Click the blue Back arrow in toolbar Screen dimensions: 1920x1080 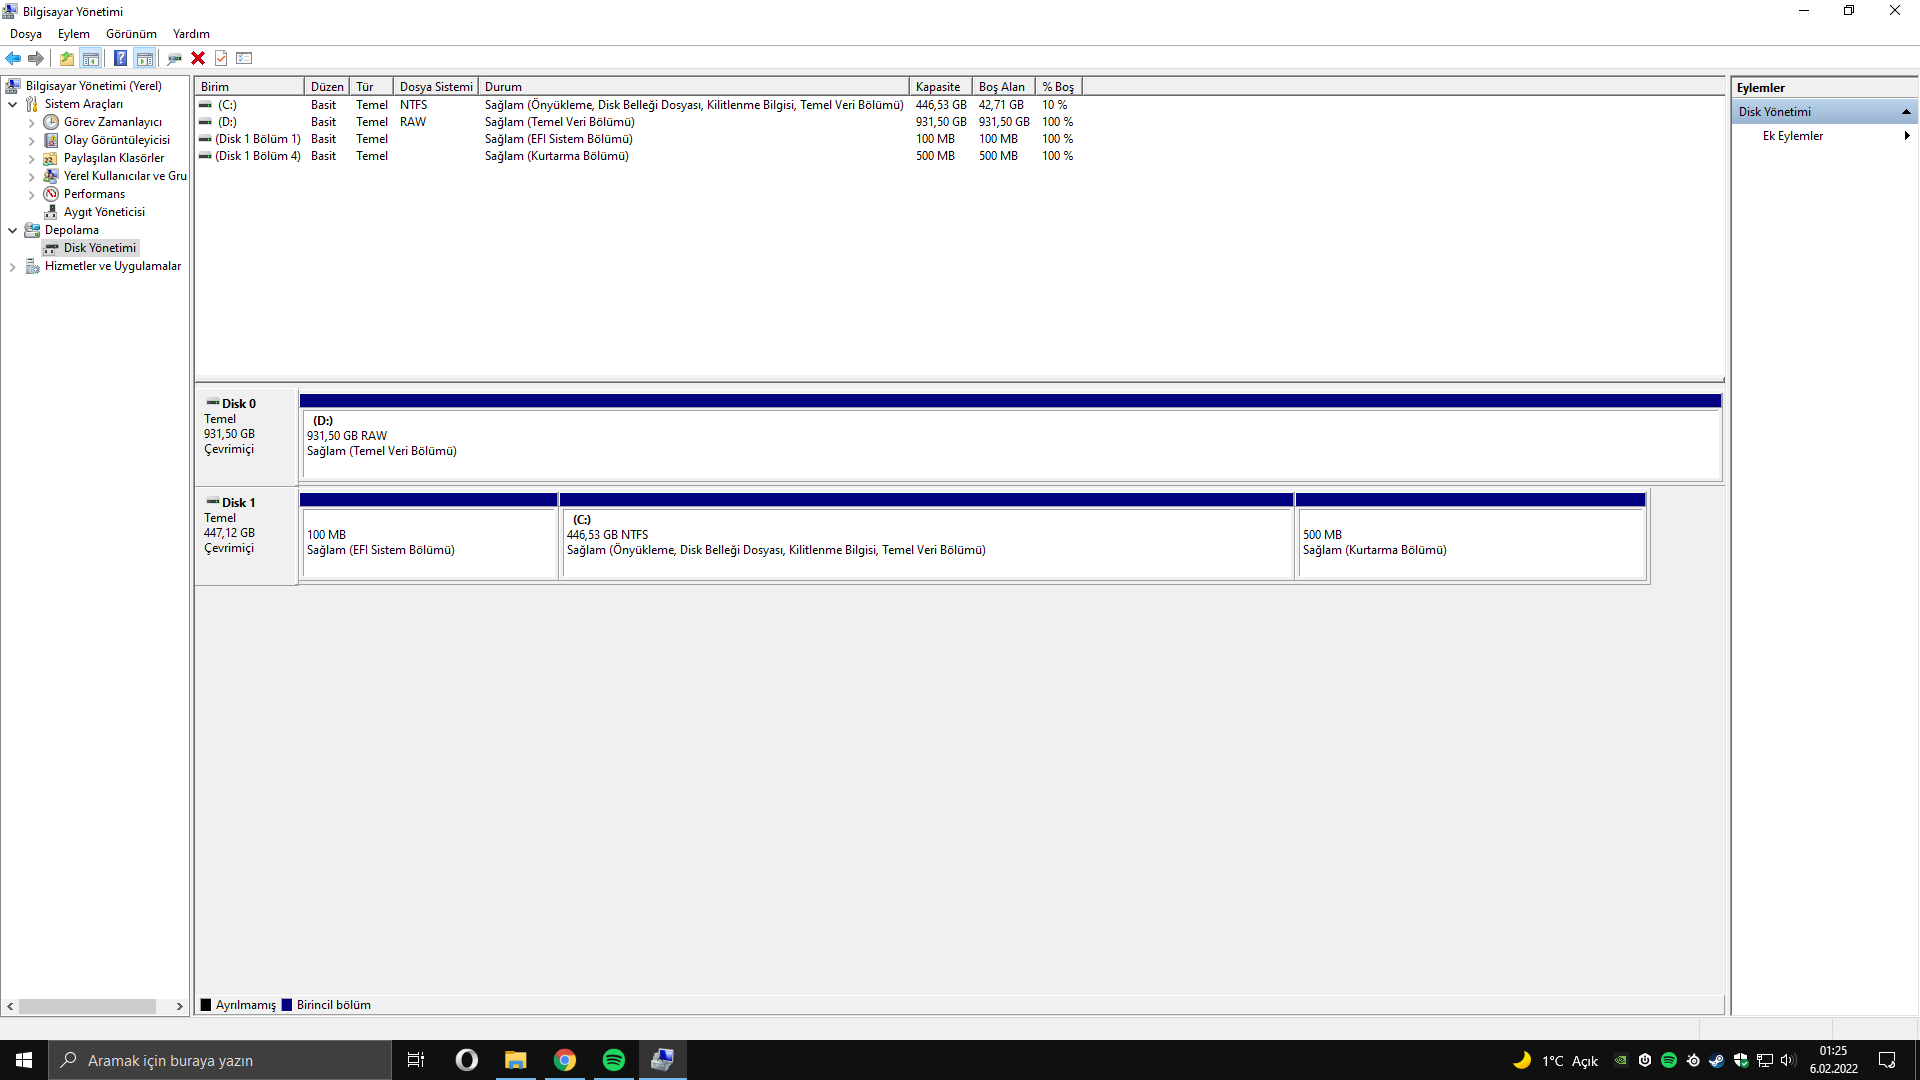(x=13, y=58)
